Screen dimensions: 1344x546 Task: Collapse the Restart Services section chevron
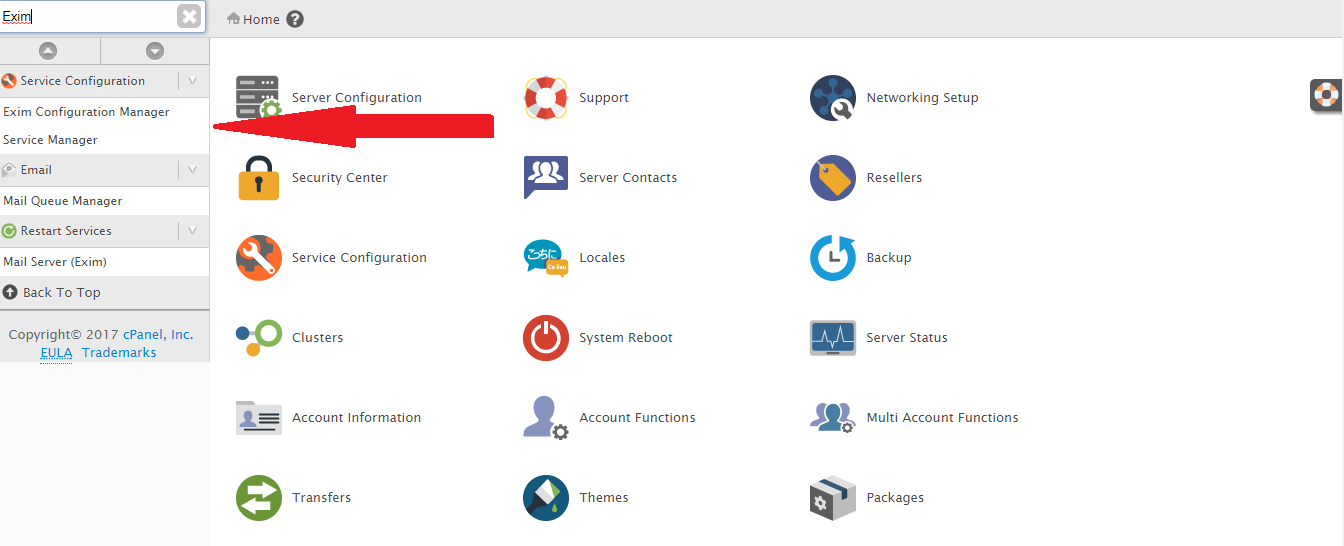[x=193, y=231]
